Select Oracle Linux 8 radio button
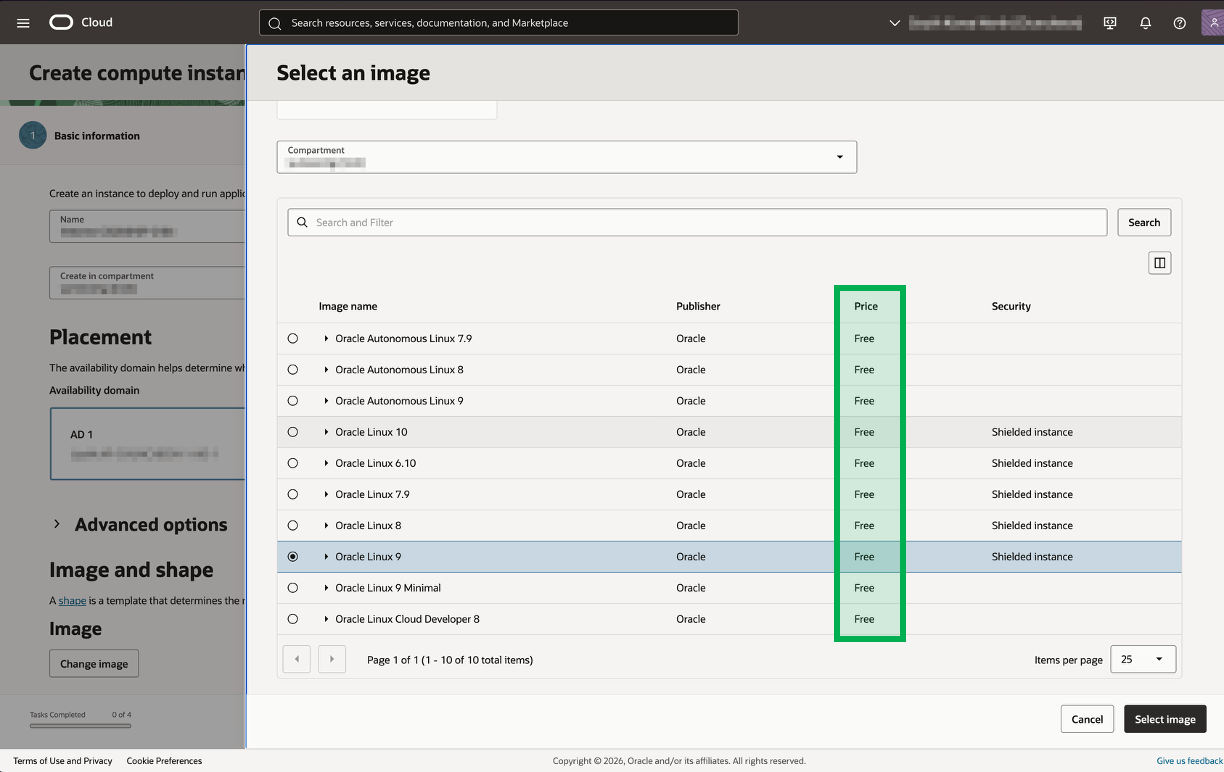 [x=293, y=525]
